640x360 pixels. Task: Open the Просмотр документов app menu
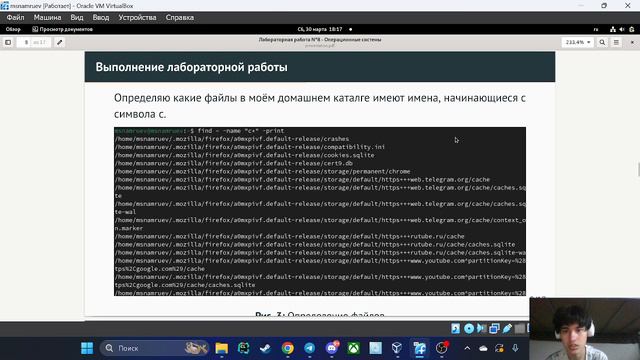[62, 29]
